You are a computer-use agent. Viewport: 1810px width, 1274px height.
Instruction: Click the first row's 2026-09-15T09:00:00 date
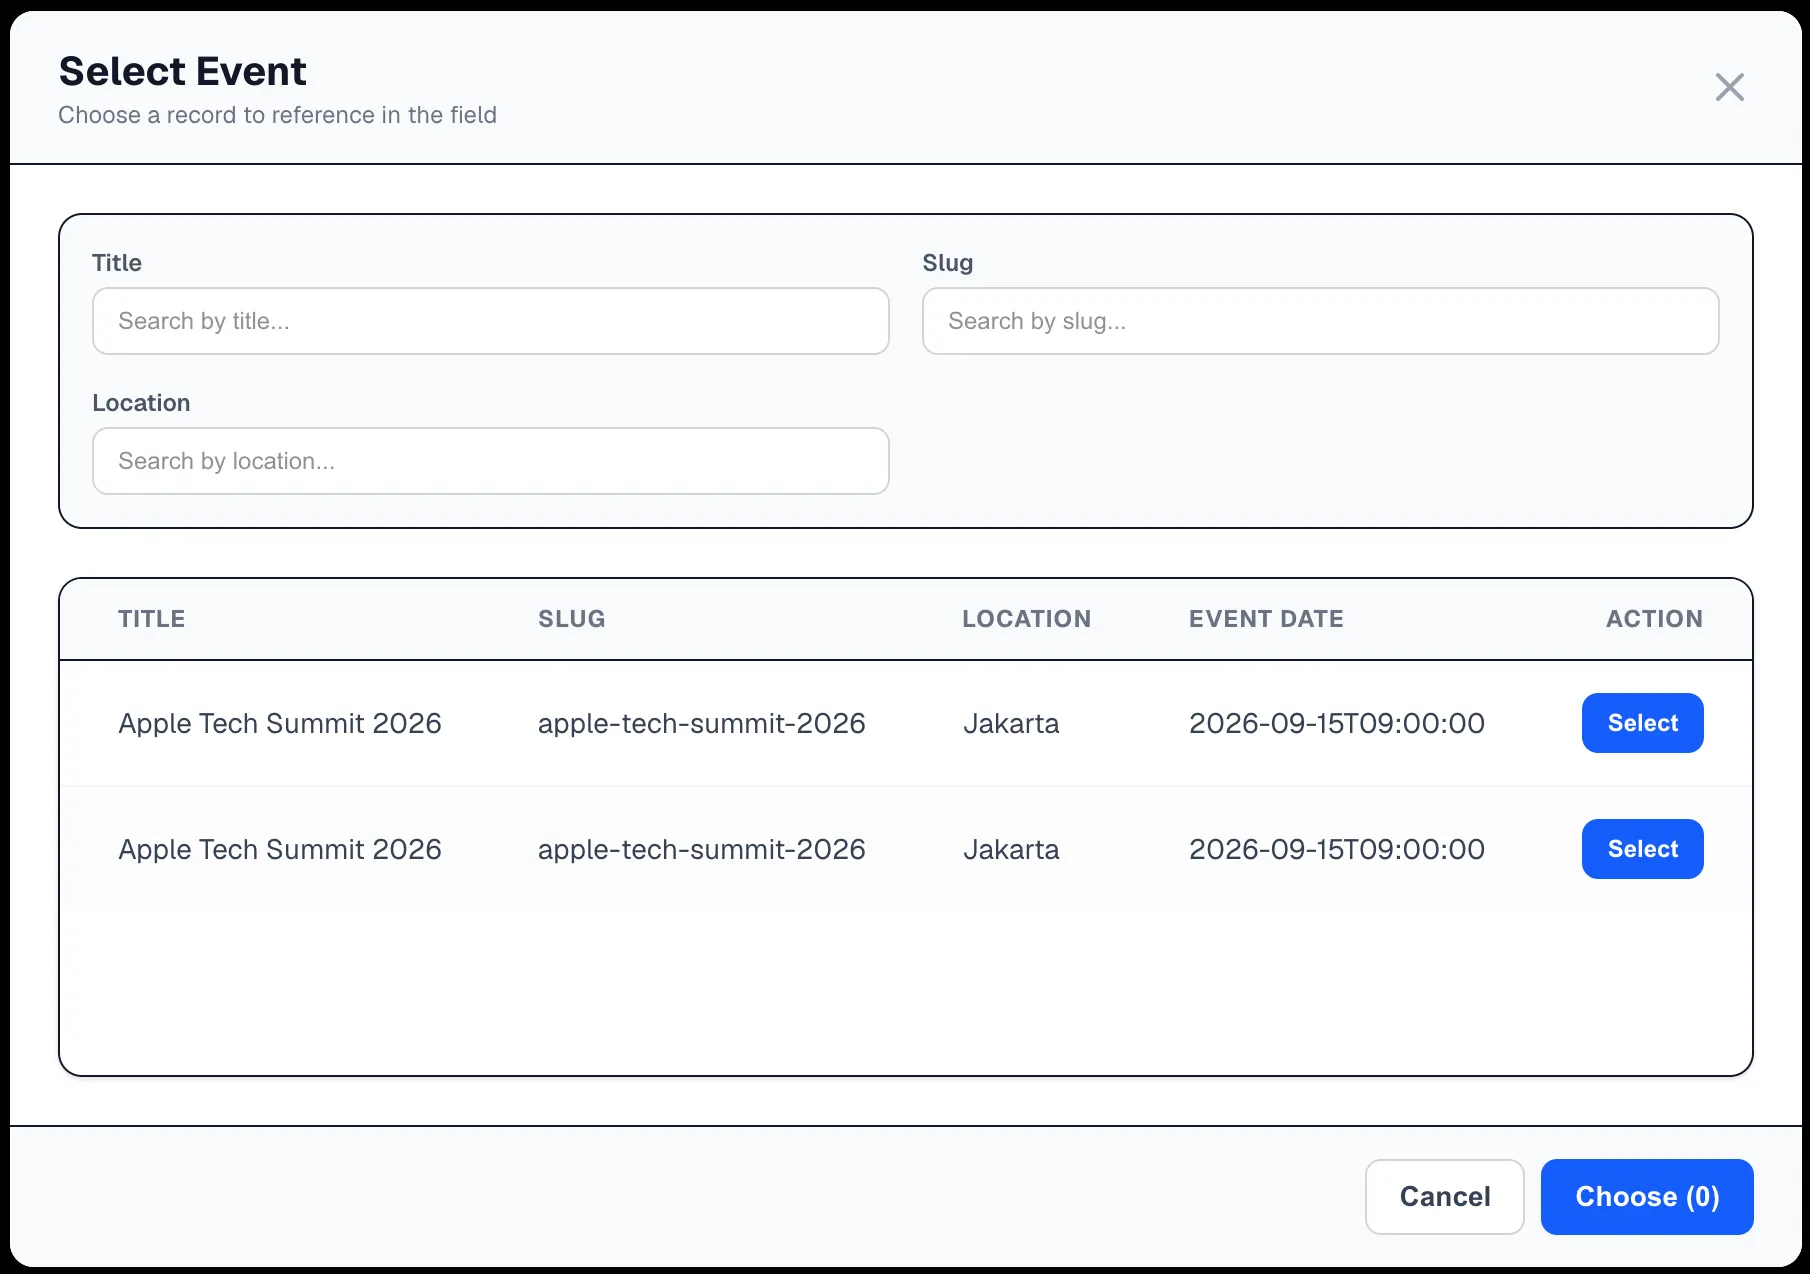click(x=1337, y=723)
